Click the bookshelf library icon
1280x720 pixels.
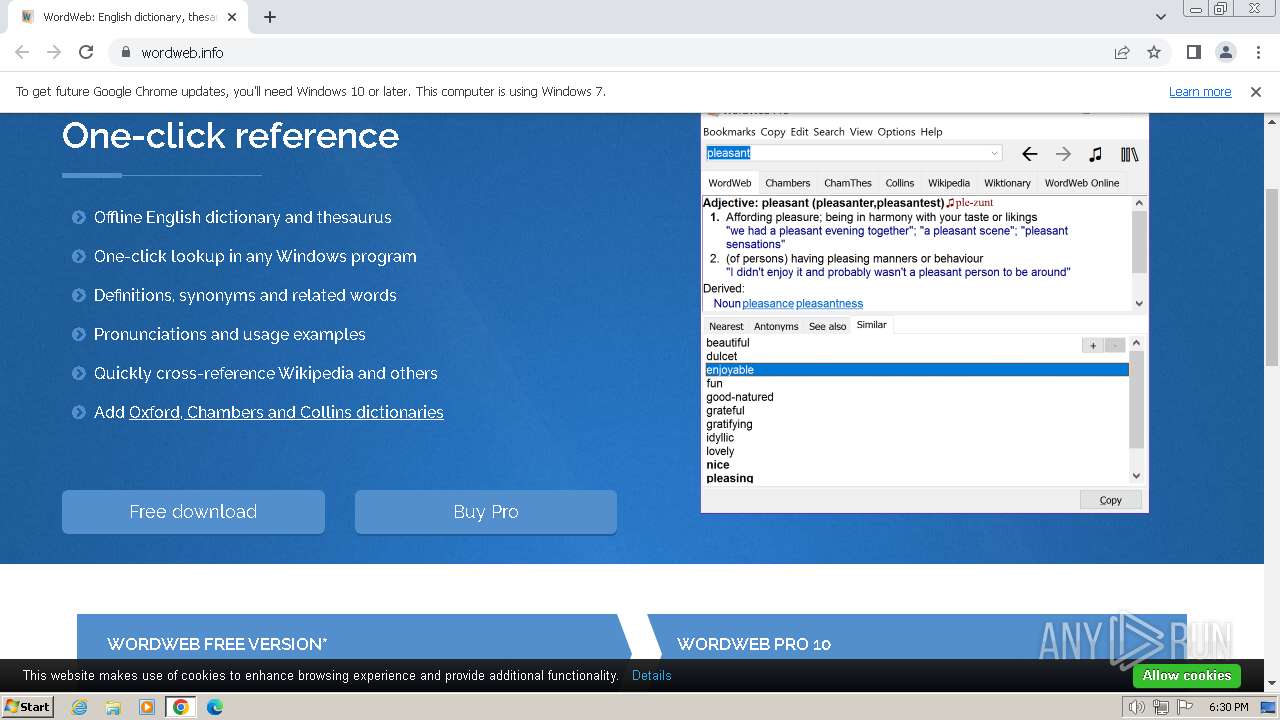click(1130, 154)
